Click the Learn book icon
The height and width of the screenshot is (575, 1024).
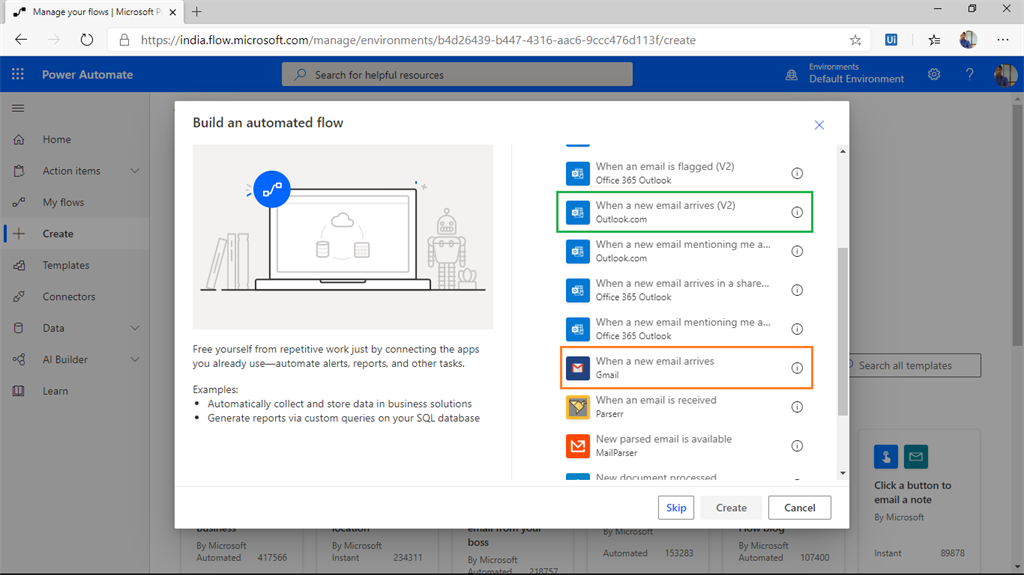pyautogui.click(x=19, y=391)
